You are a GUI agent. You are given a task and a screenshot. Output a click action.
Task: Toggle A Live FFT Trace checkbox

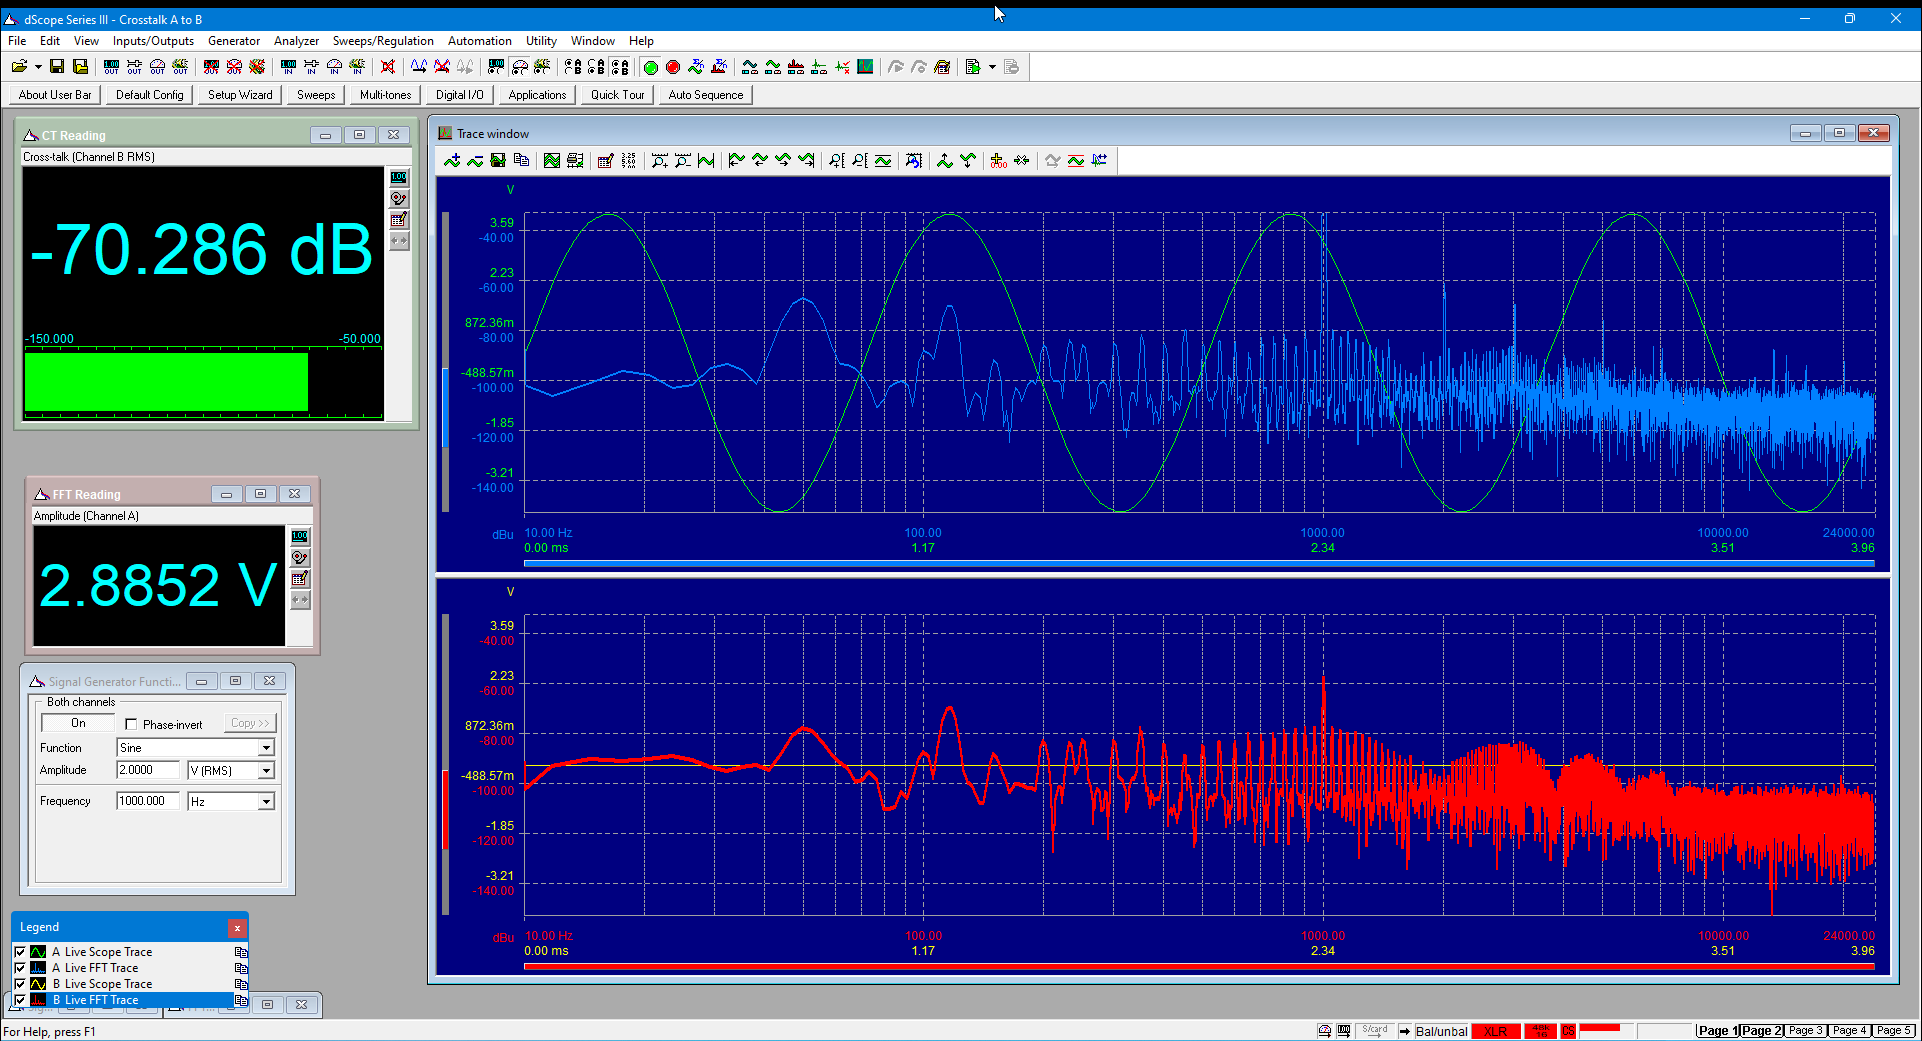[x=20, y=968]
